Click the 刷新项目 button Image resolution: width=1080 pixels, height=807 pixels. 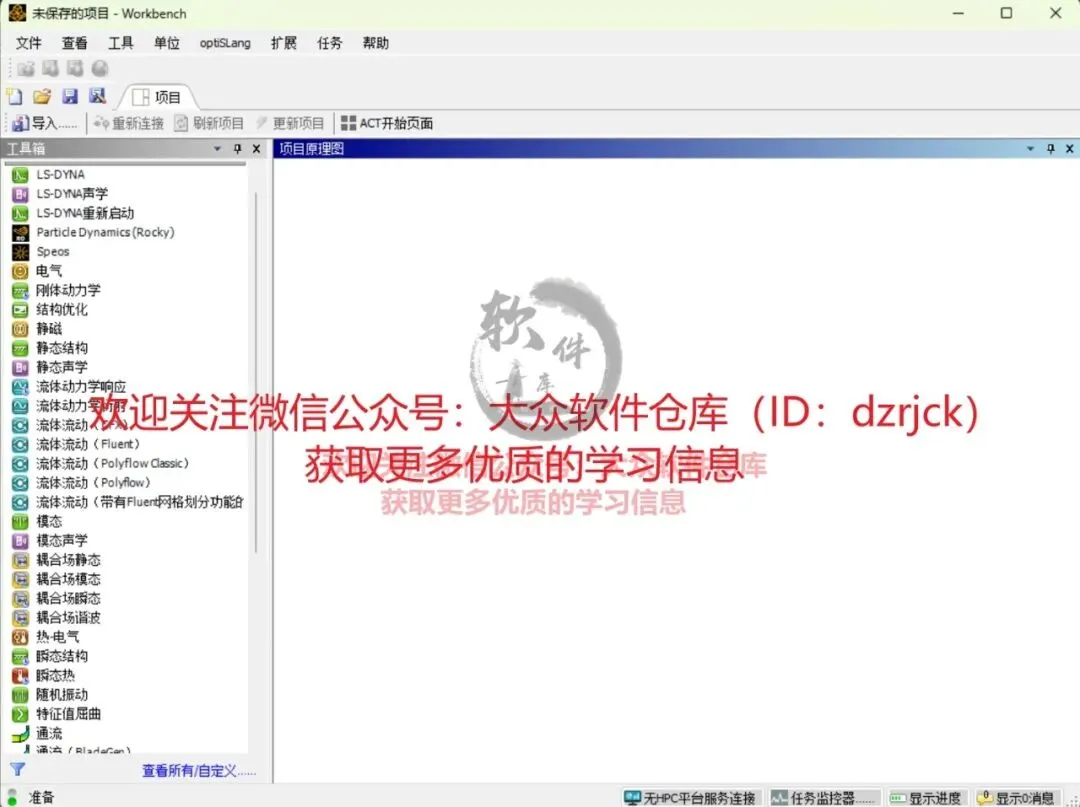pos(209,123)
